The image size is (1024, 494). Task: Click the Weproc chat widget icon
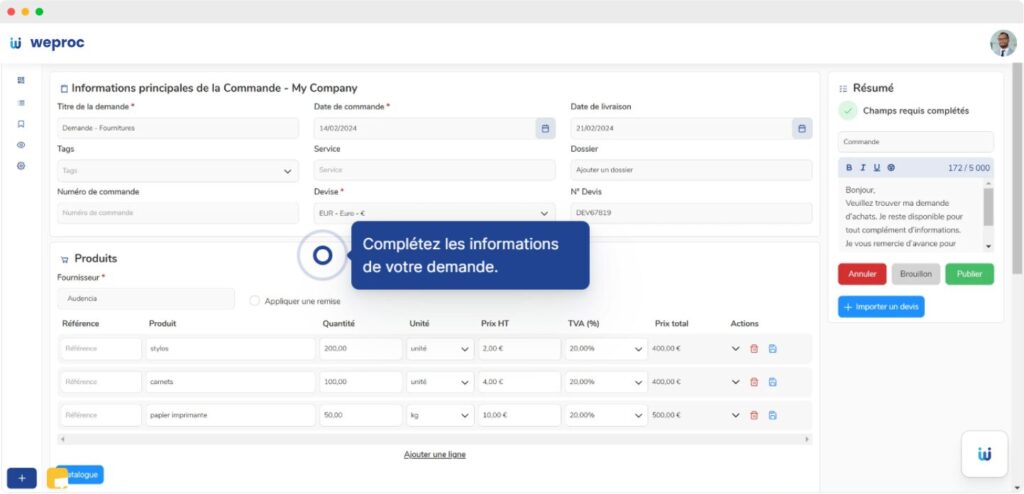click(984, 454)
